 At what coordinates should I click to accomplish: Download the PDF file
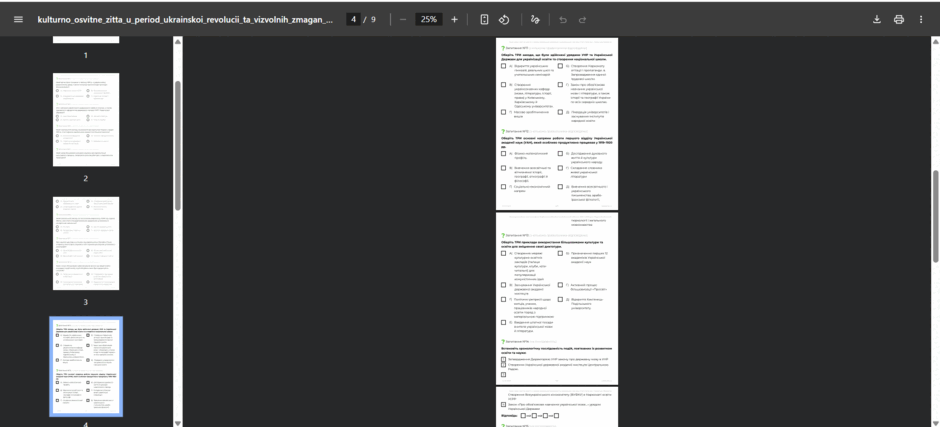click(x=876, y=19)
